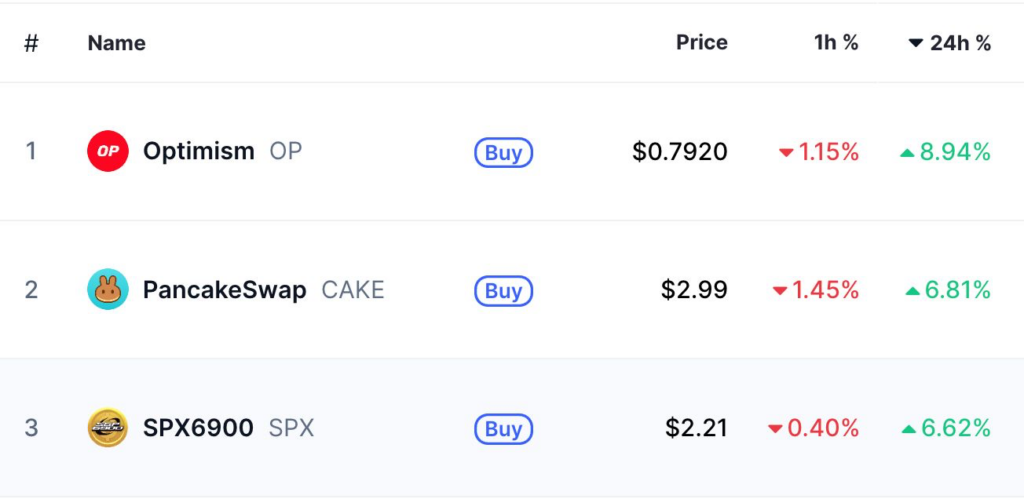Open the PancakeSwap coin name link
Screen dimensions: 1024x499
225,290
